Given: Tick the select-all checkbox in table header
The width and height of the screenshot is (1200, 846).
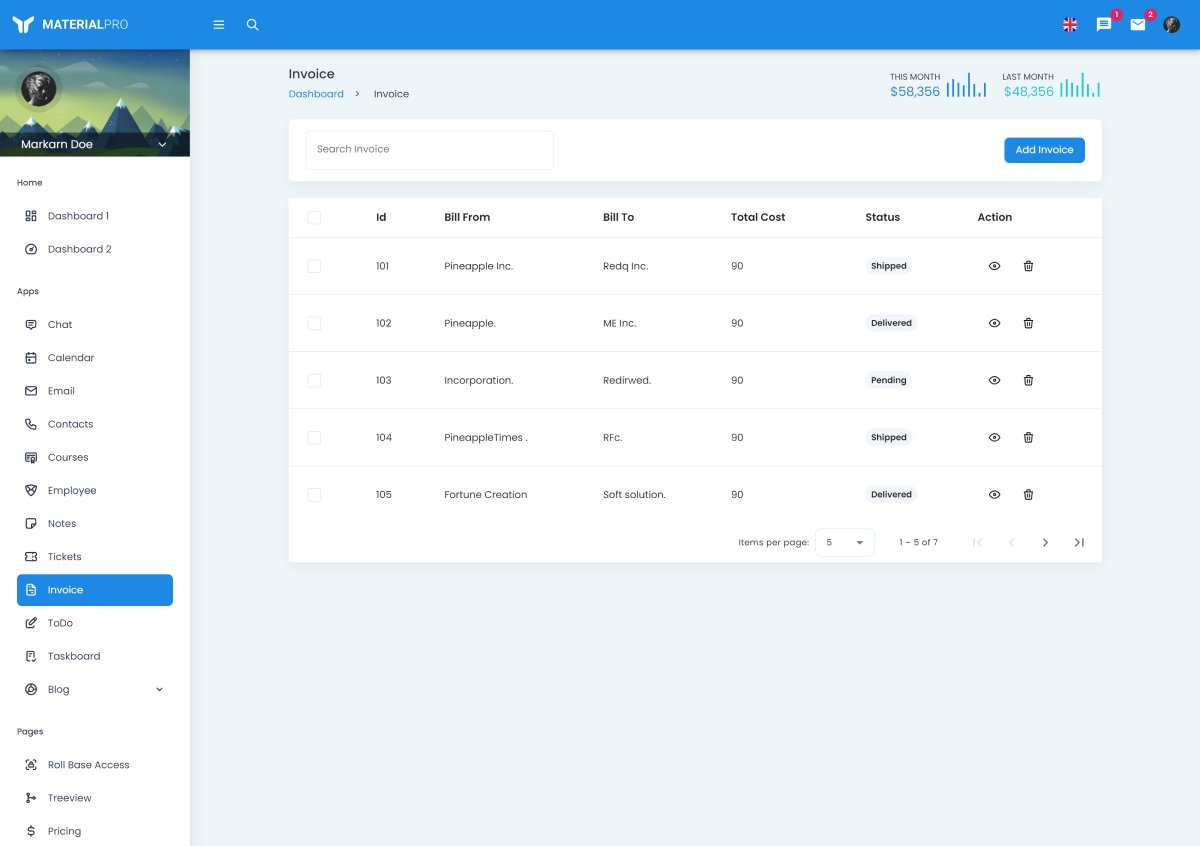Looking at the screenshot, I should 314,217.
